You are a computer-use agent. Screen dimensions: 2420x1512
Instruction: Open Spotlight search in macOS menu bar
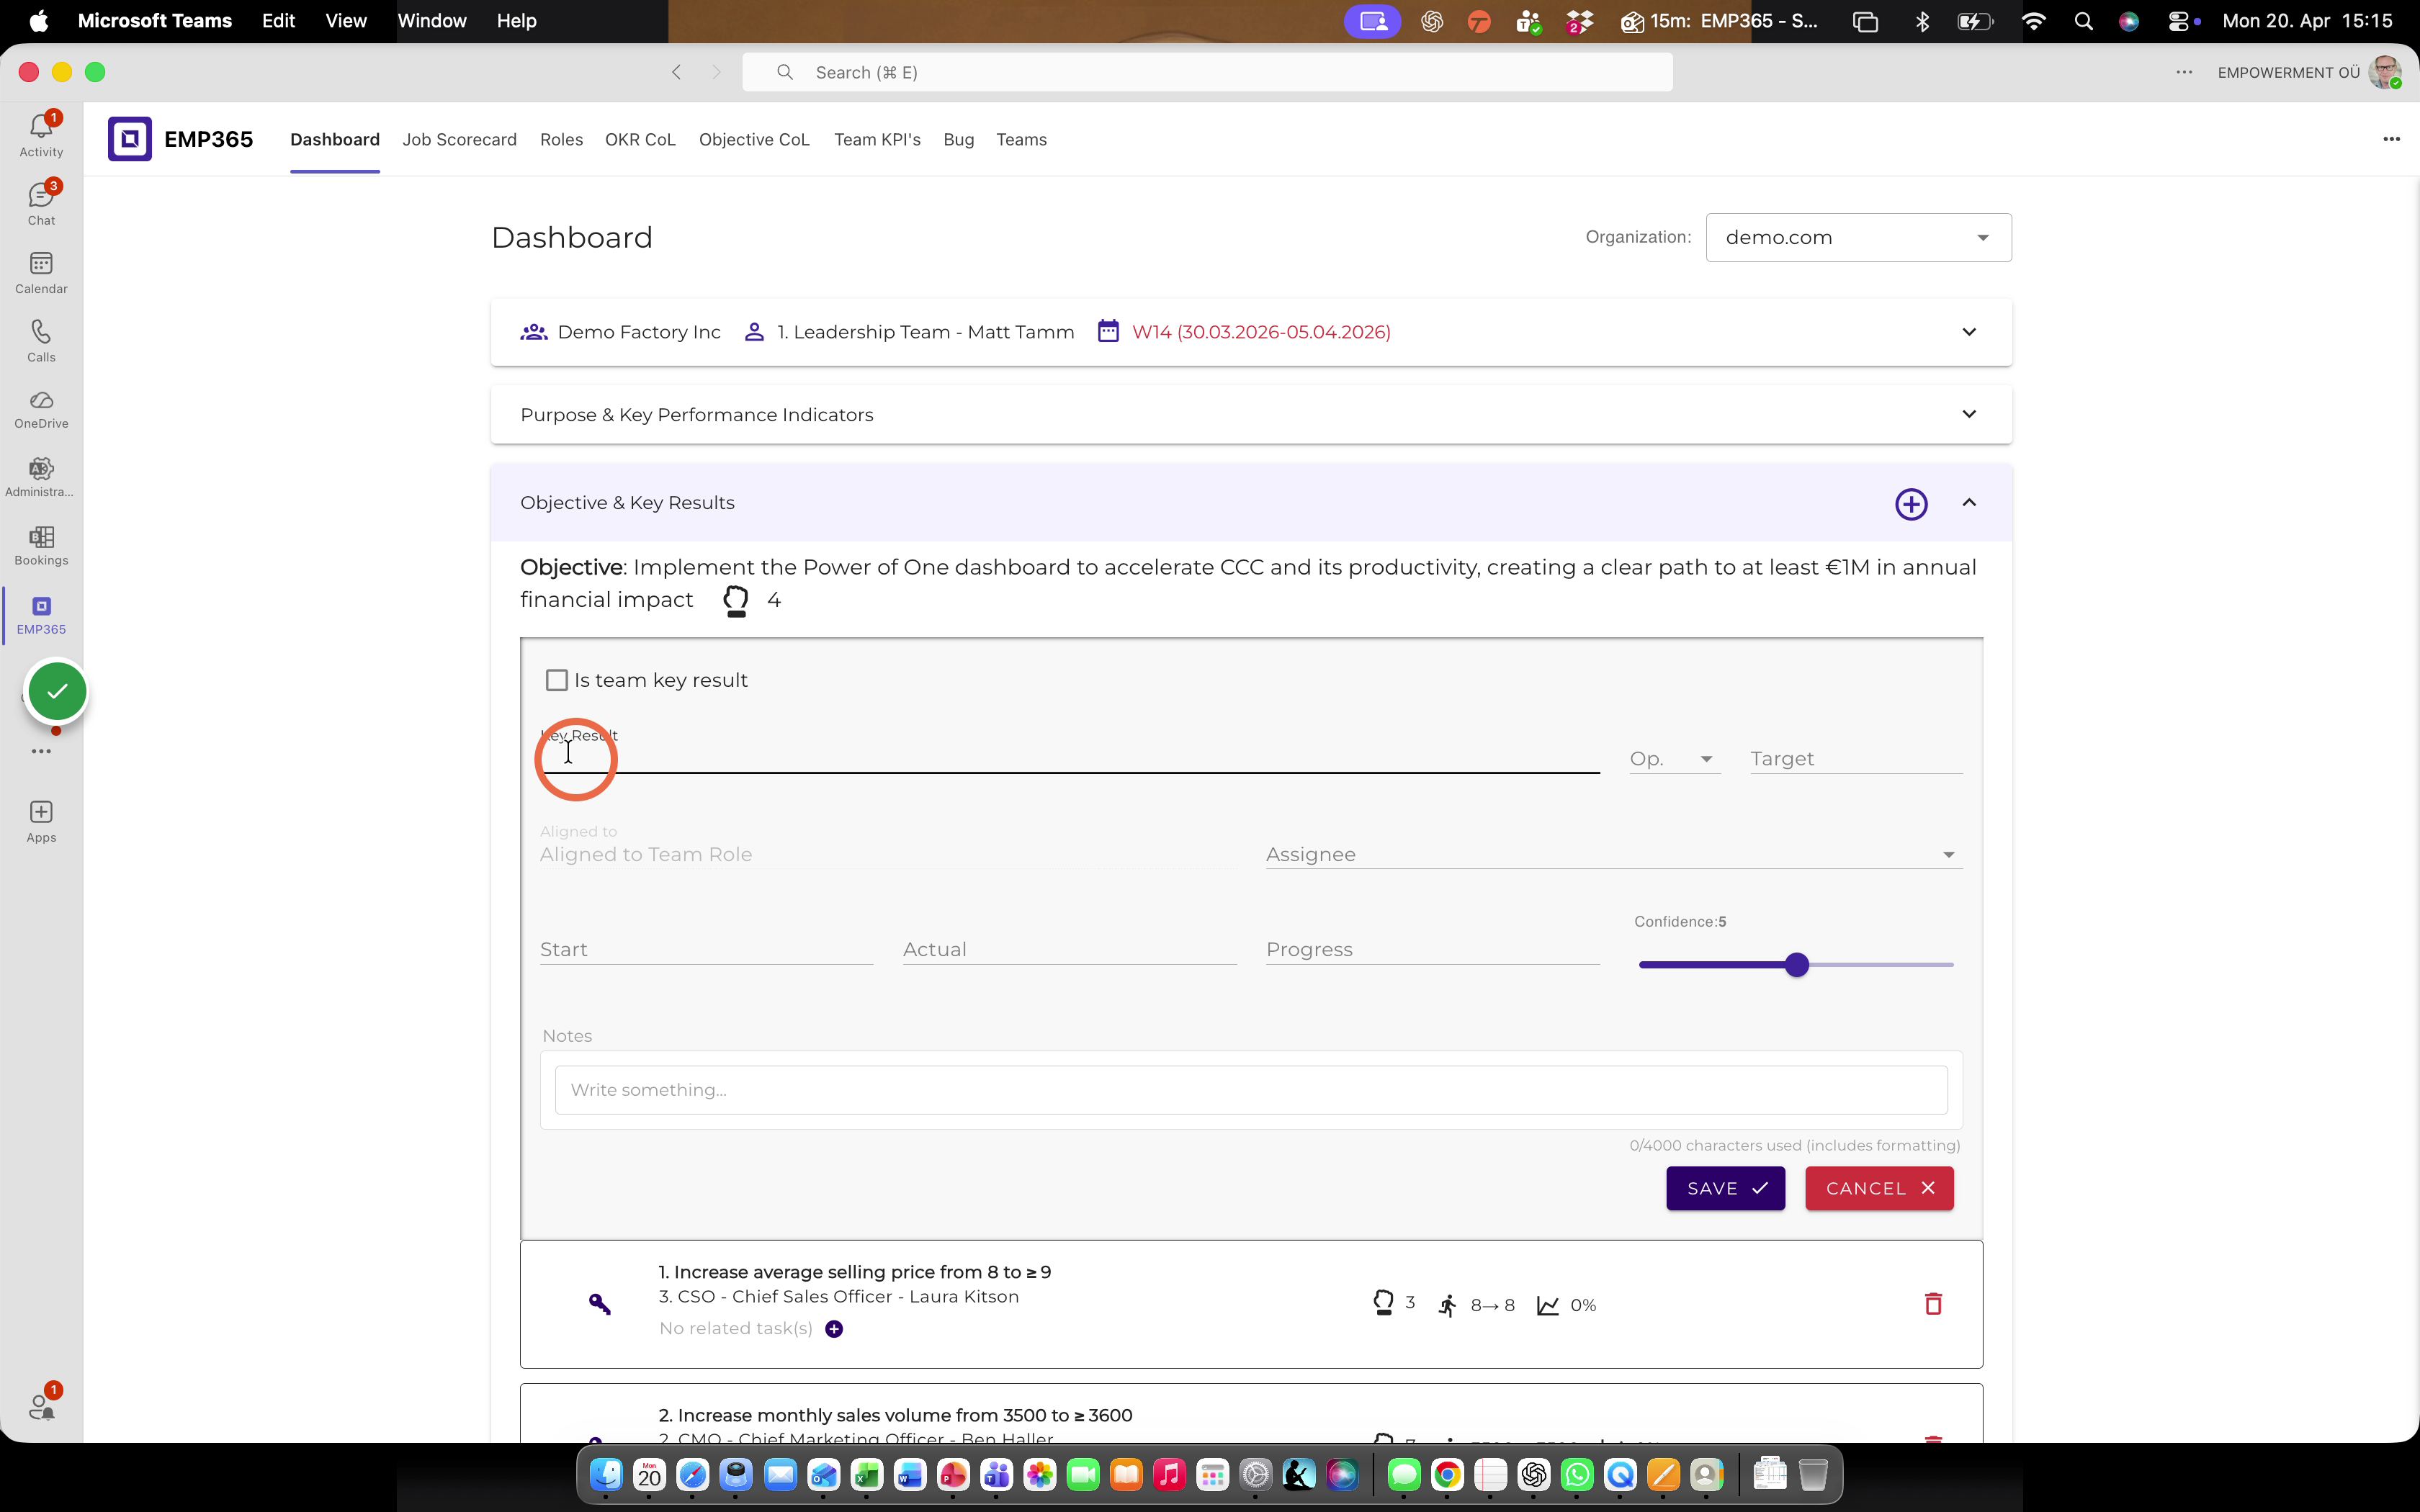[x=2083, y=21]
